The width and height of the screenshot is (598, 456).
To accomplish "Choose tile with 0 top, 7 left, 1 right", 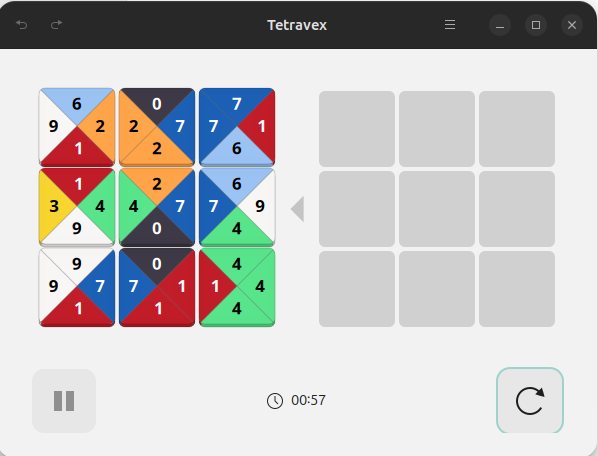I will point(157,287).
